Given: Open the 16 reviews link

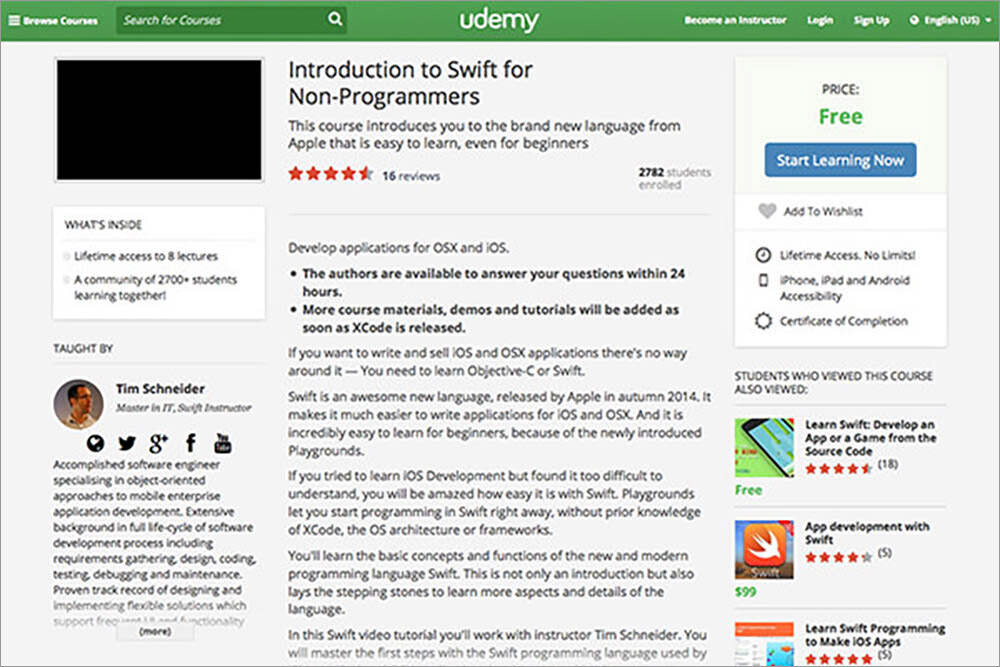Looking at the screenshot, I should (411, 176).
